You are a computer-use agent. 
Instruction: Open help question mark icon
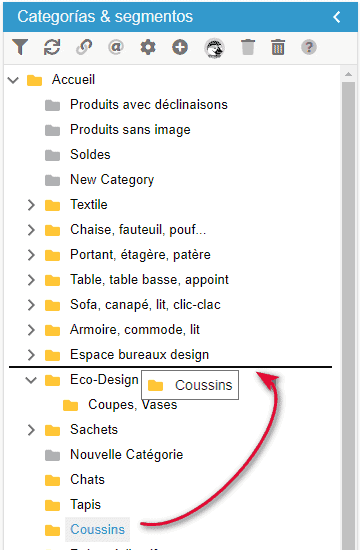tap(309, 47)
